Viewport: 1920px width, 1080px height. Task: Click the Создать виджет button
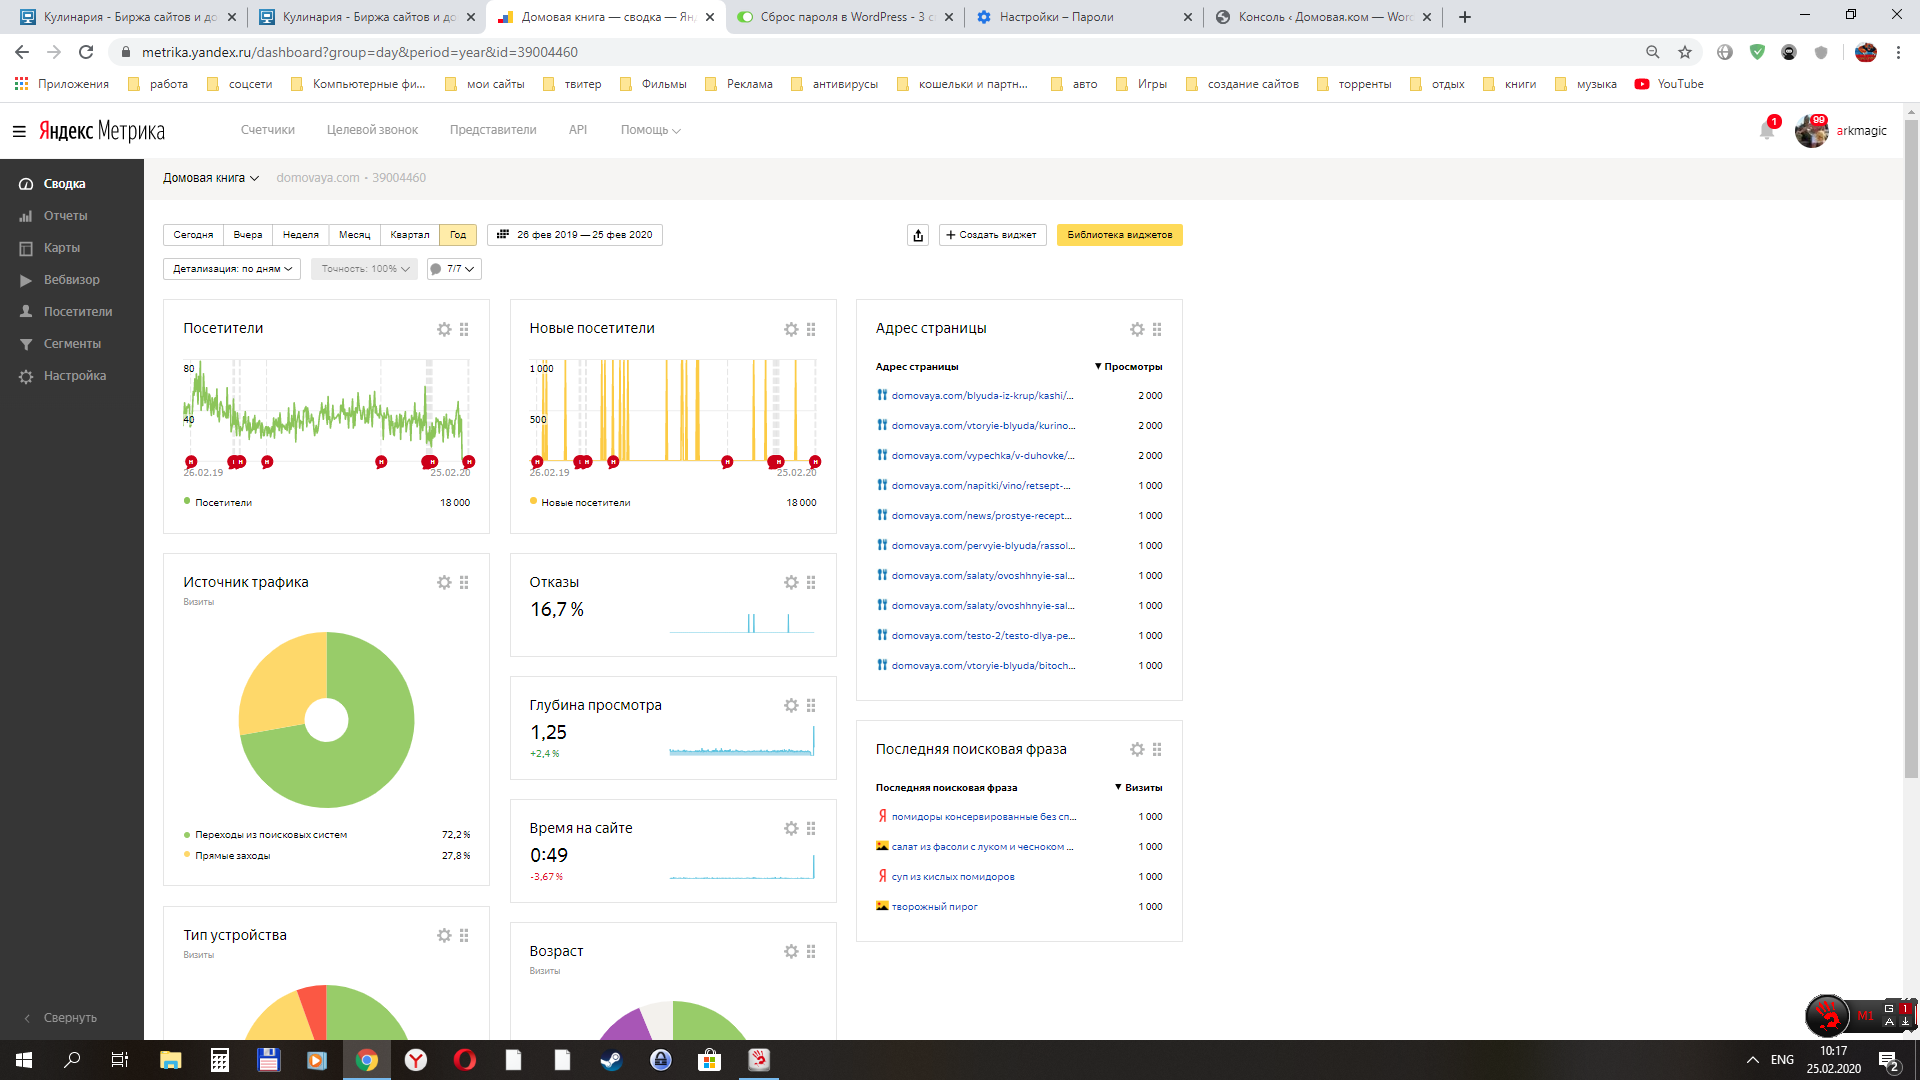coord(992,235)
